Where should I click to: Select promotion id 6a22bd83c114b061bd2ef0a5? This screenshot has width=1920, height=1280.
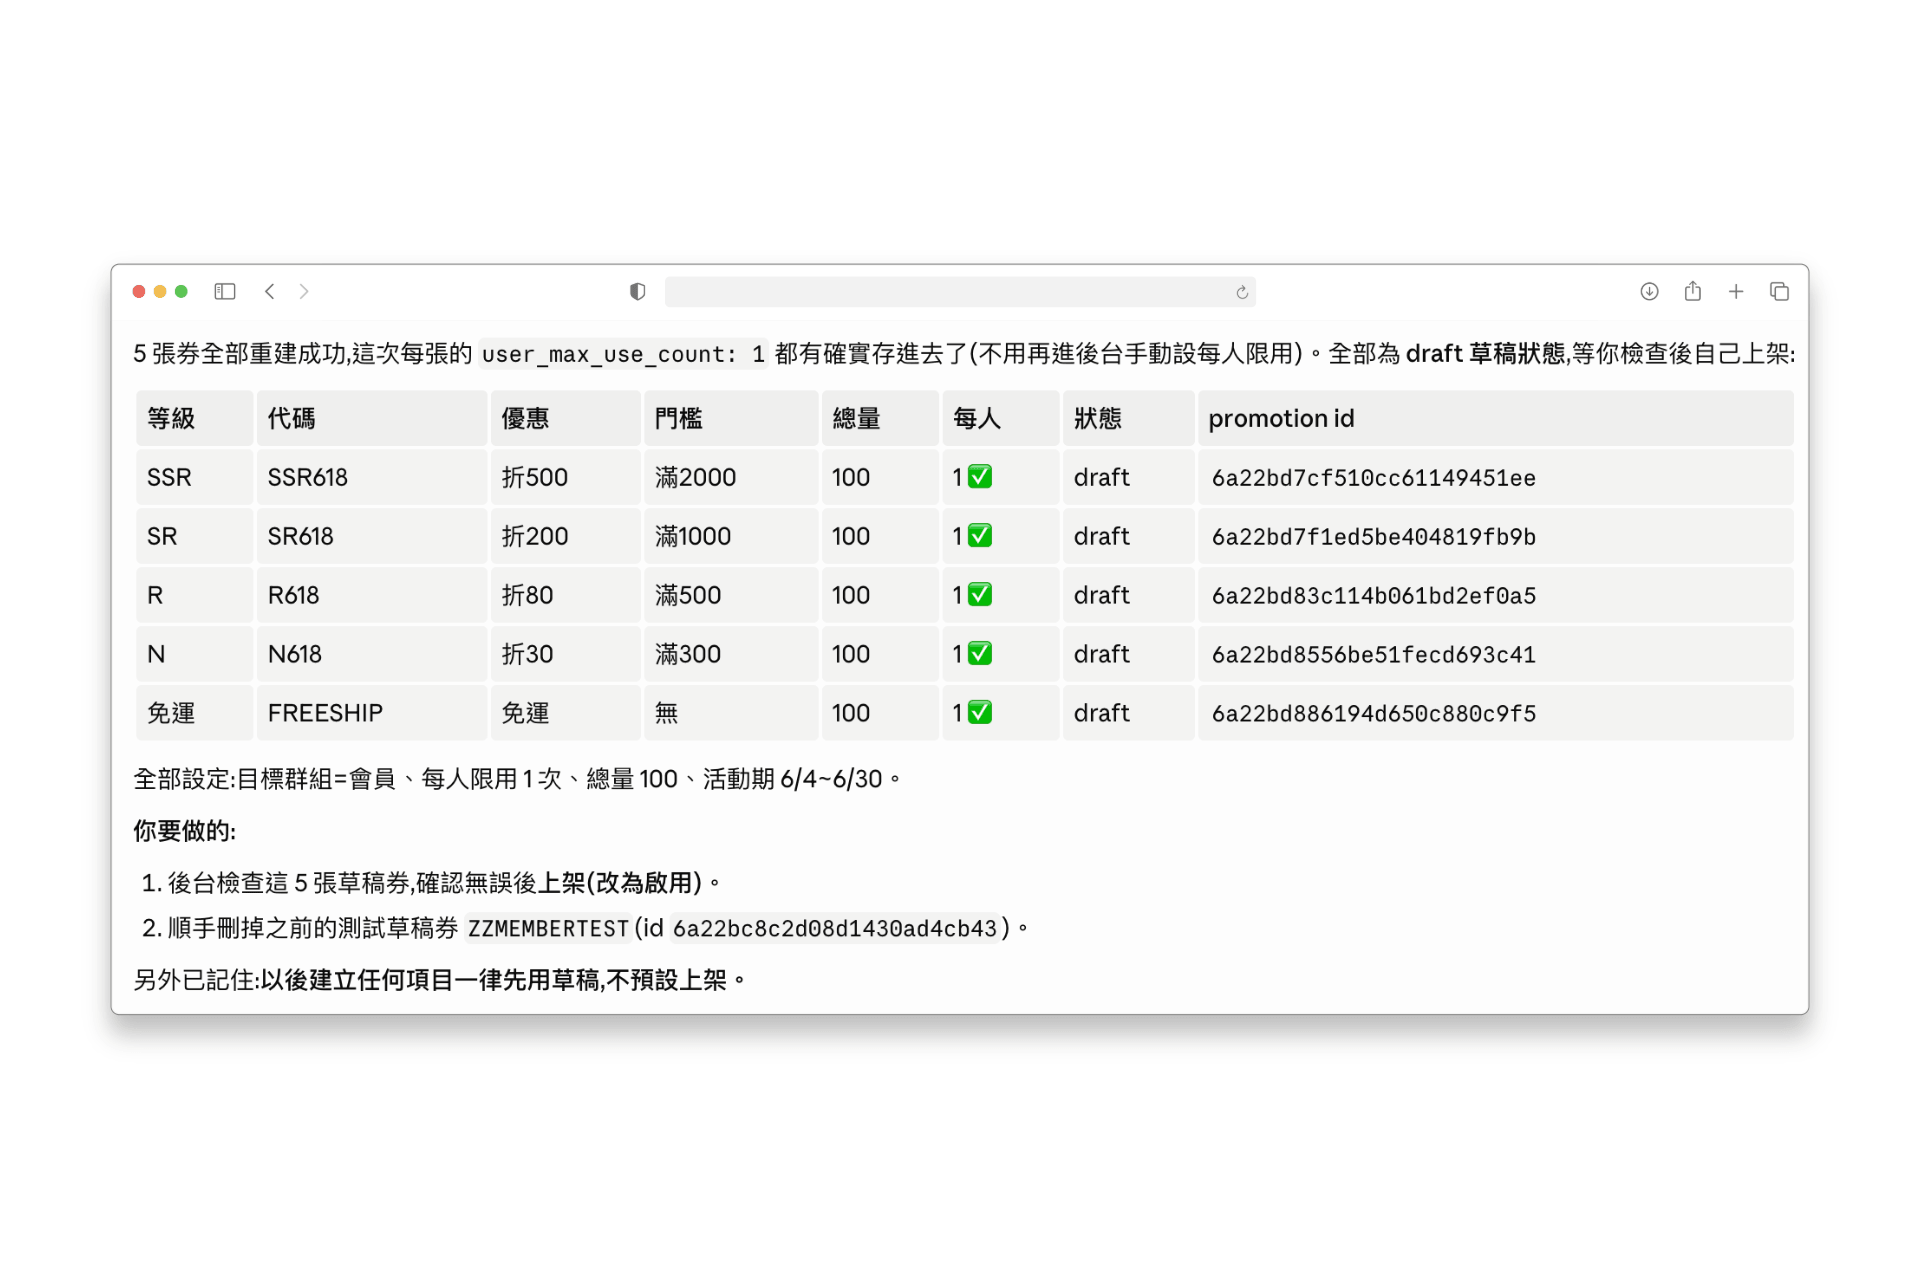tap(1373, 596)
